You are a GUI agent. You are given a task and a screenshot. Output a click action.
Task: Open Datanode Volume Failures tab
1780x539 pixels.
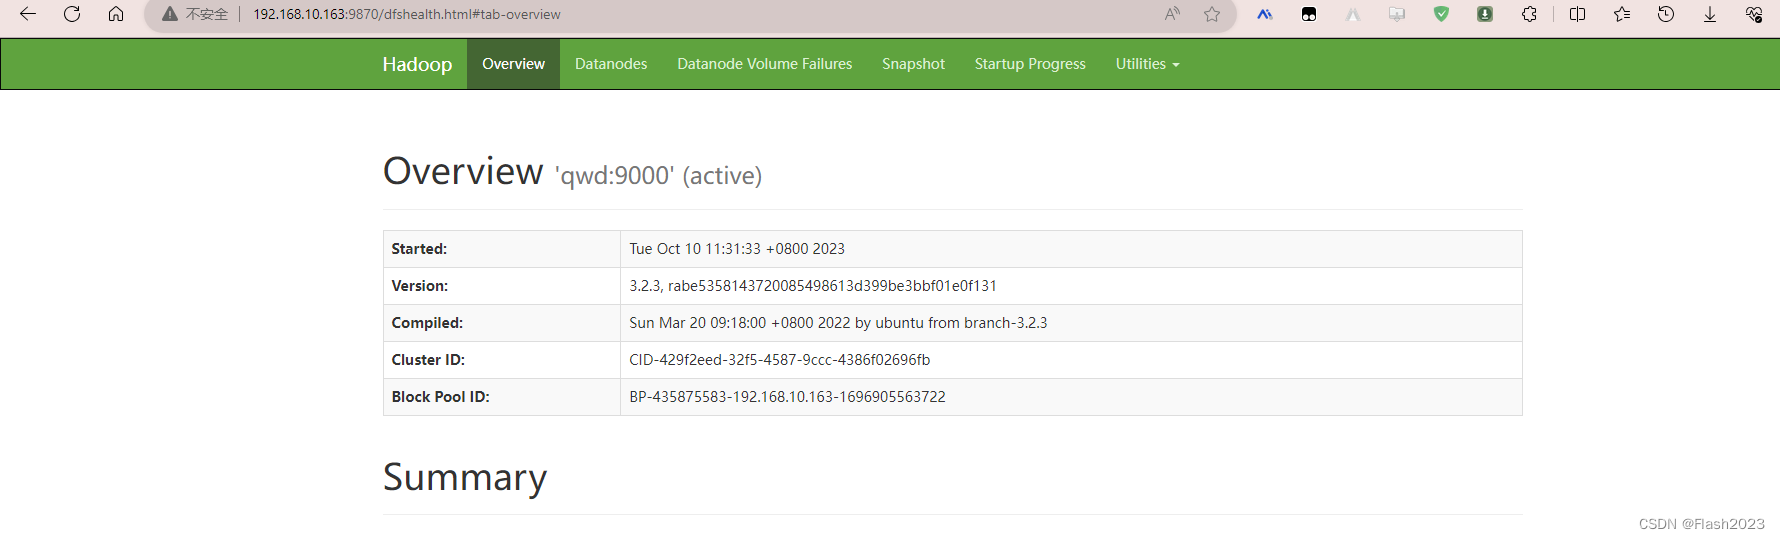tap(765, 64)
